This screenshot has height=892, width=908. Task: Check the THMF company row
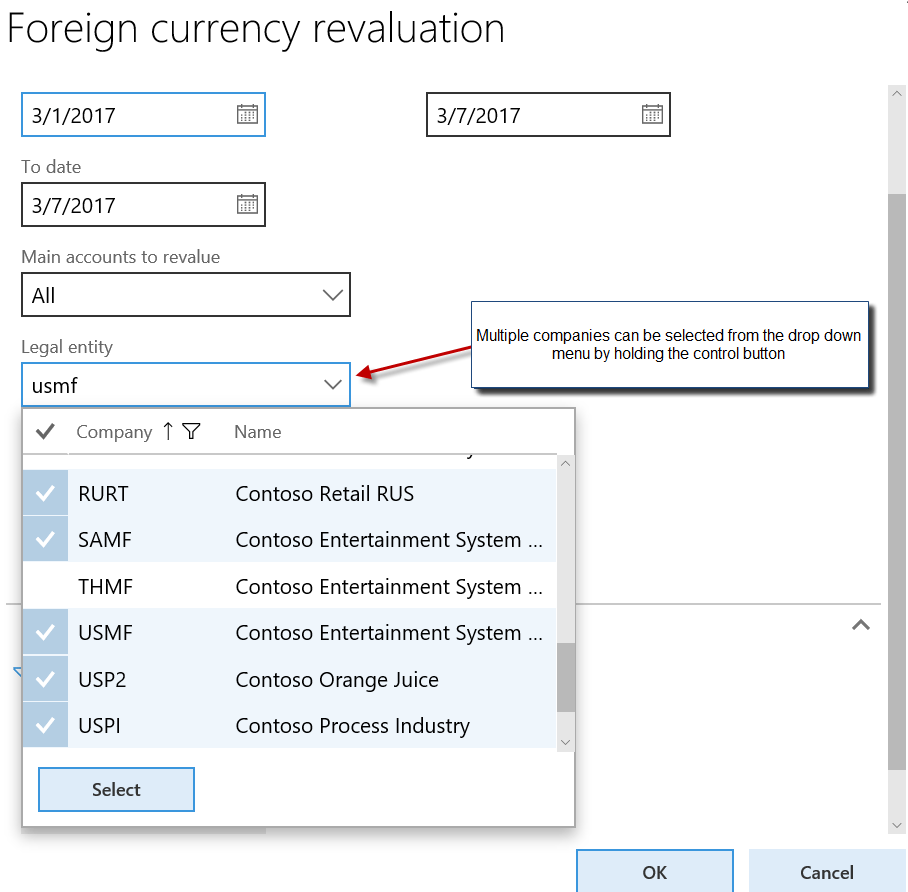pyautogui.click(x=45, y=586)
